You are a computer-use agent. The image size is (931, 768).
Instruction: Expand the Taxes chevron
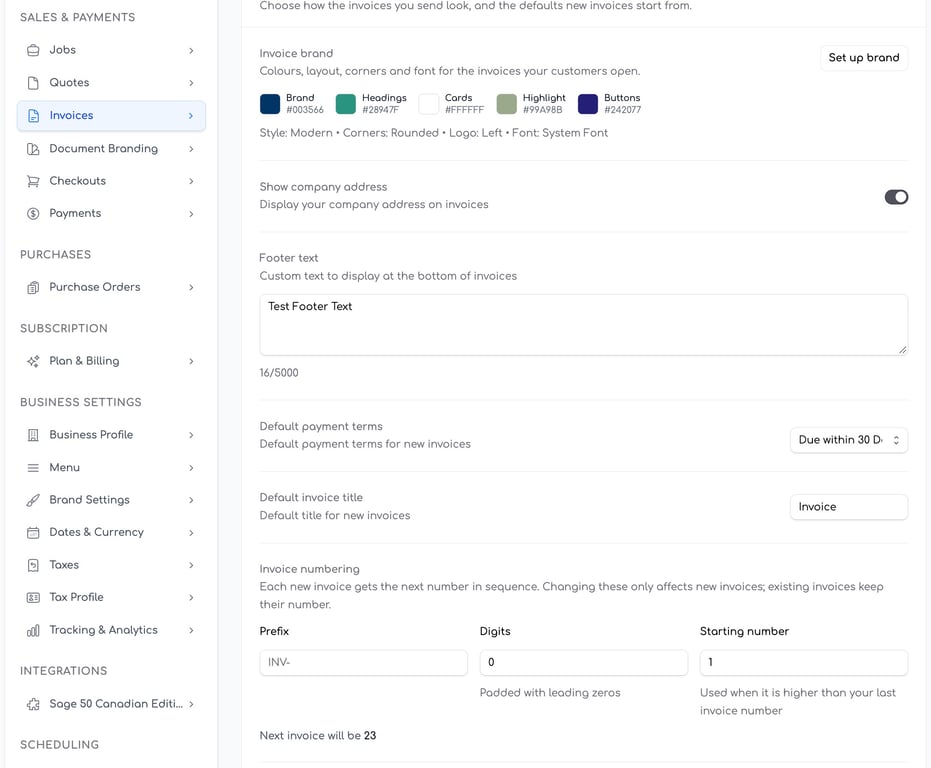(191, 565)
